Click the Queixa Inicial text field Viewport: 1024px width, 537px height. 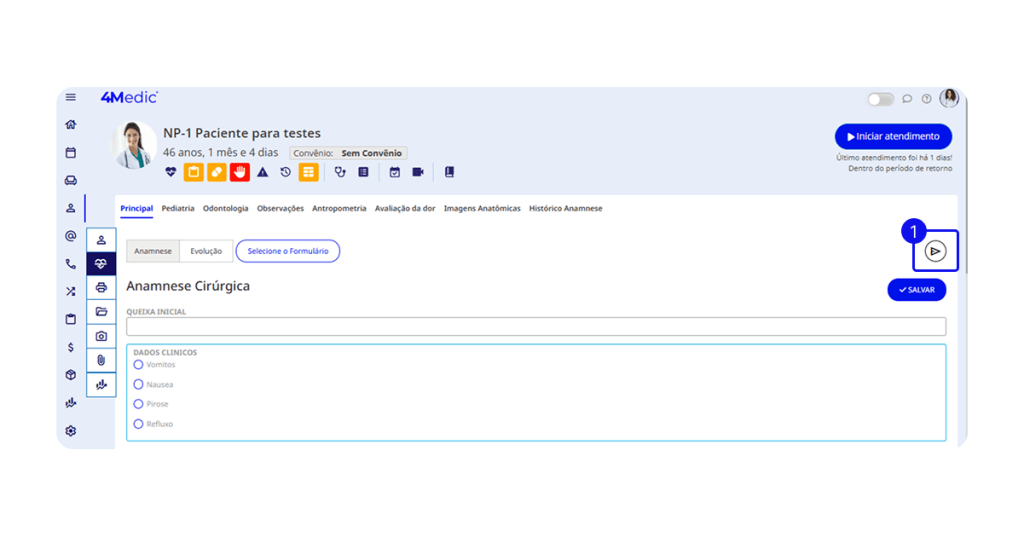[x=535, y=326]
